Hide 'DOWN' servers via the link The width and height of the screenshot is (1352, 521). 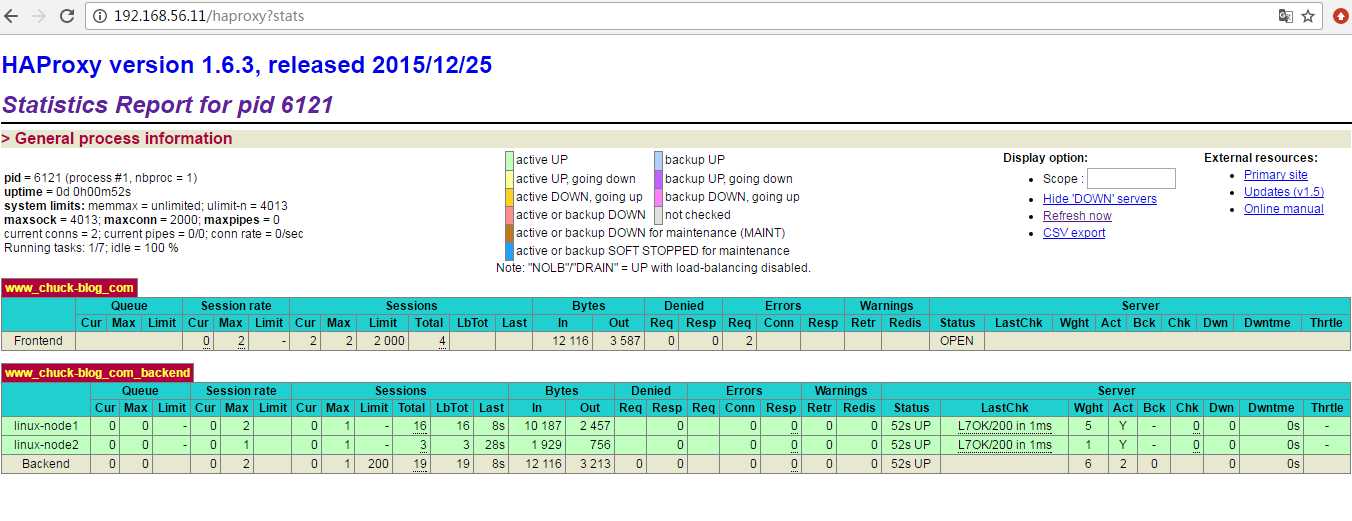click(1100, 199)
